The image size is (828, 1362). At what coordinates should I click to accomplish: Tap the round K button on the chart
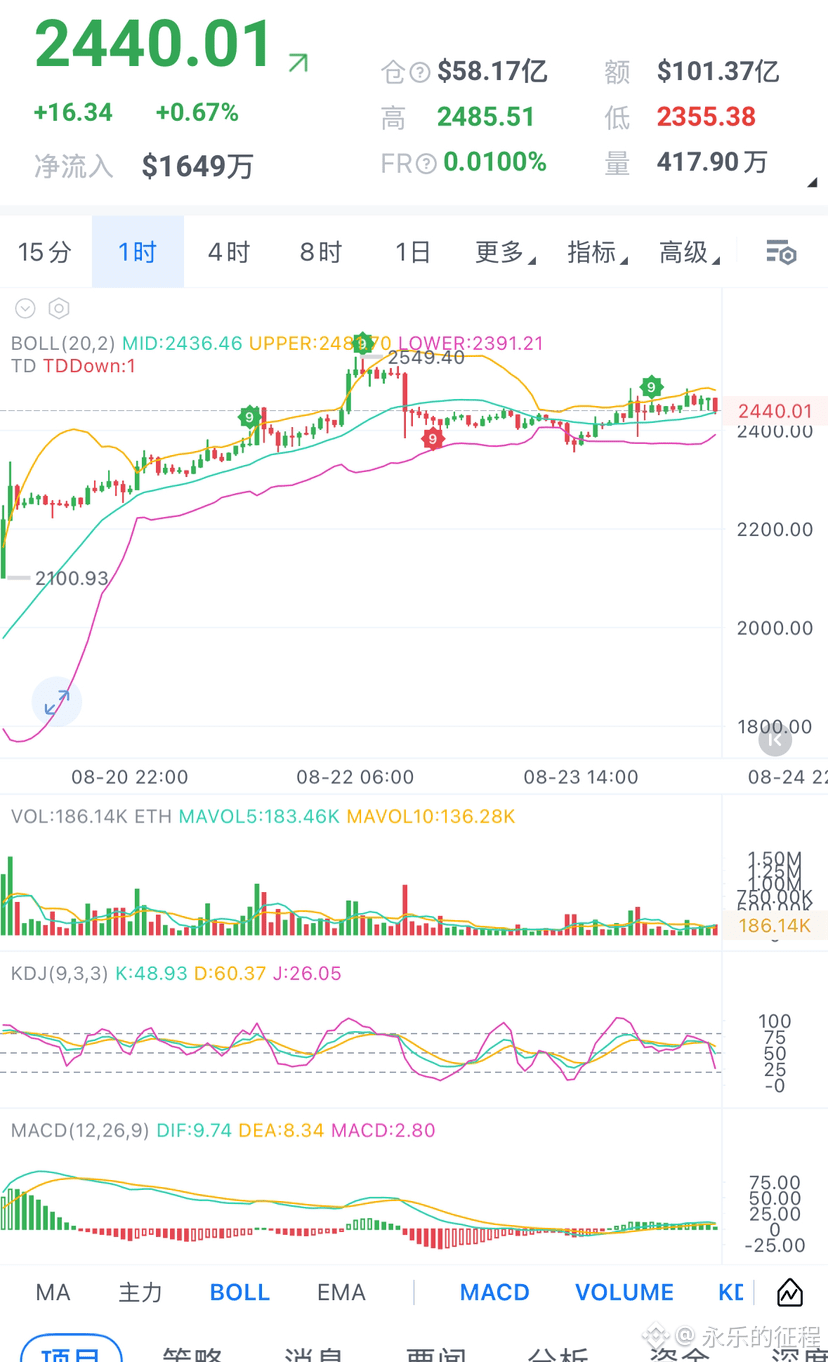click(775, 740)
